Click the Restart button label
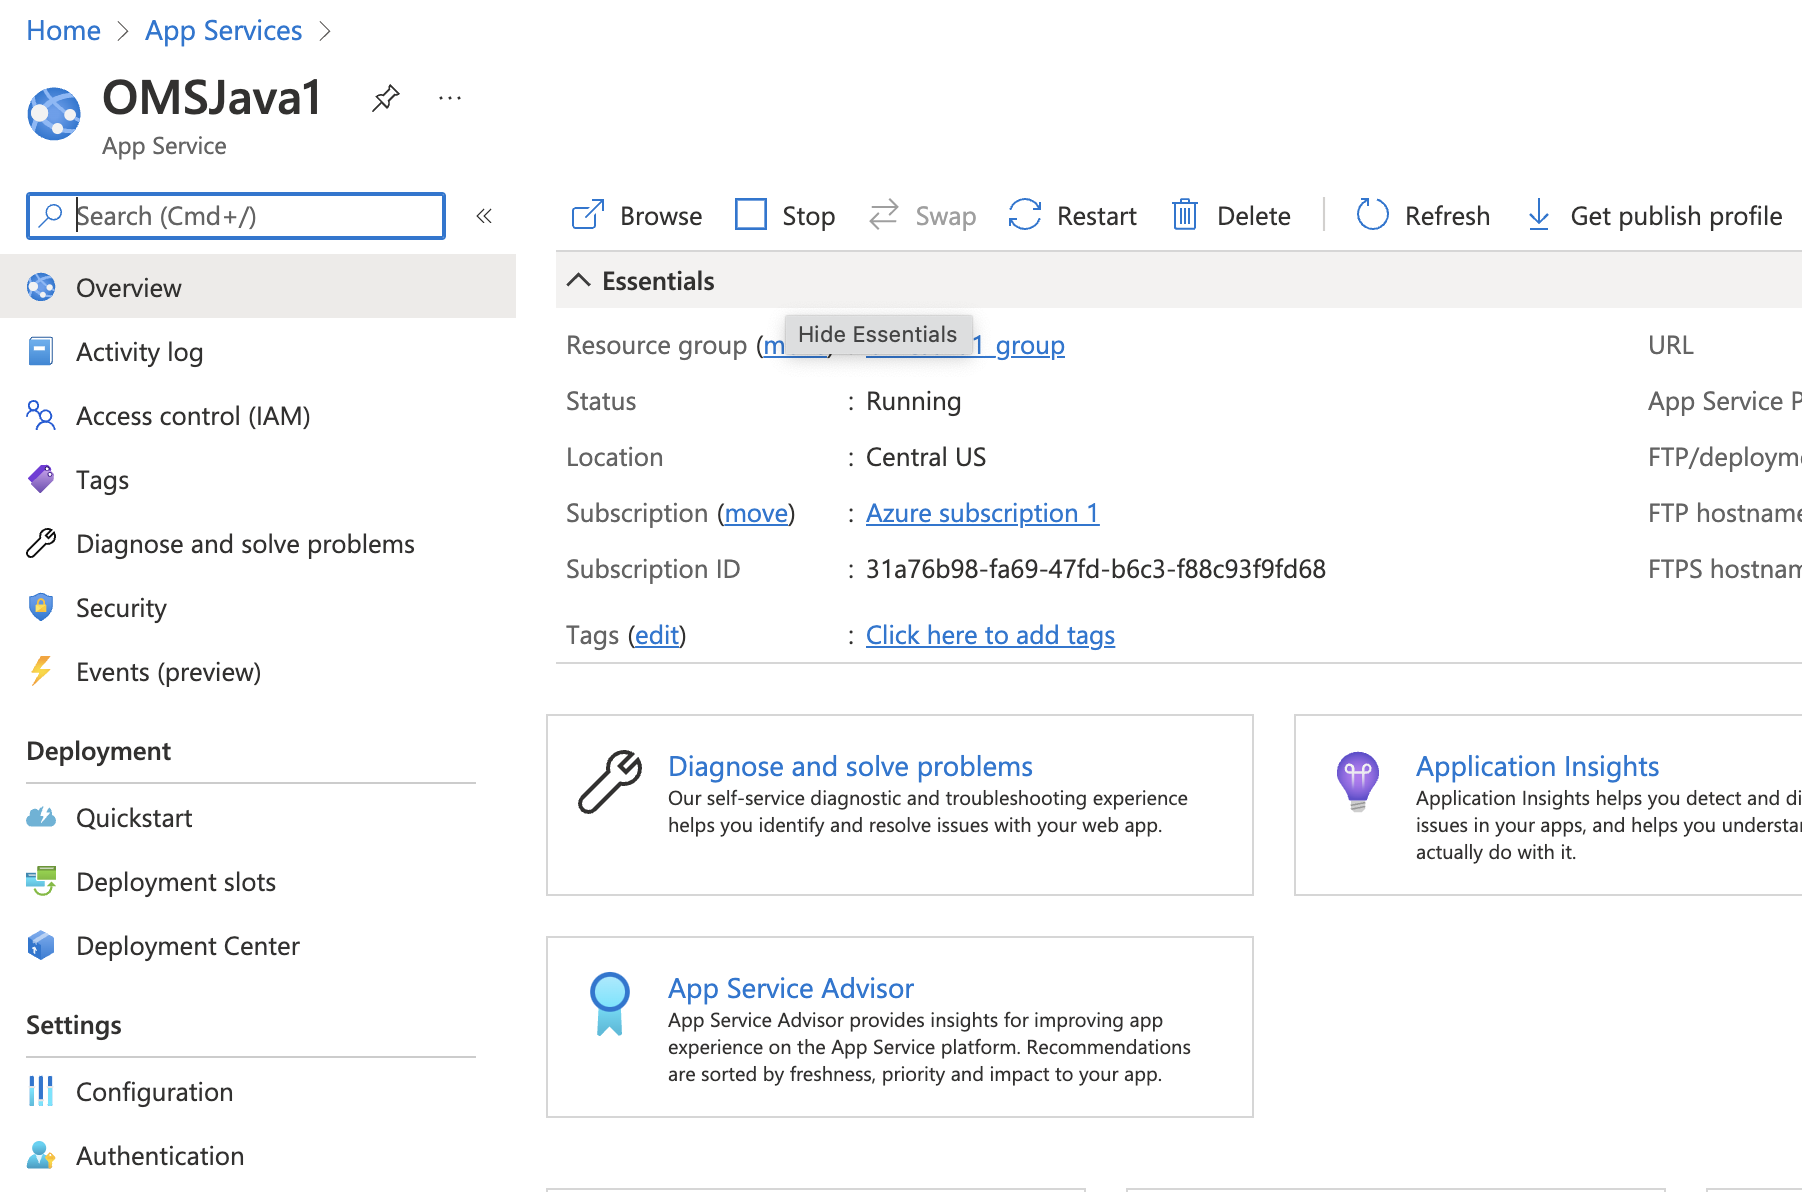This screenshot has width=1802, height=1192. pyautogui.click(x=1097, y=216)
